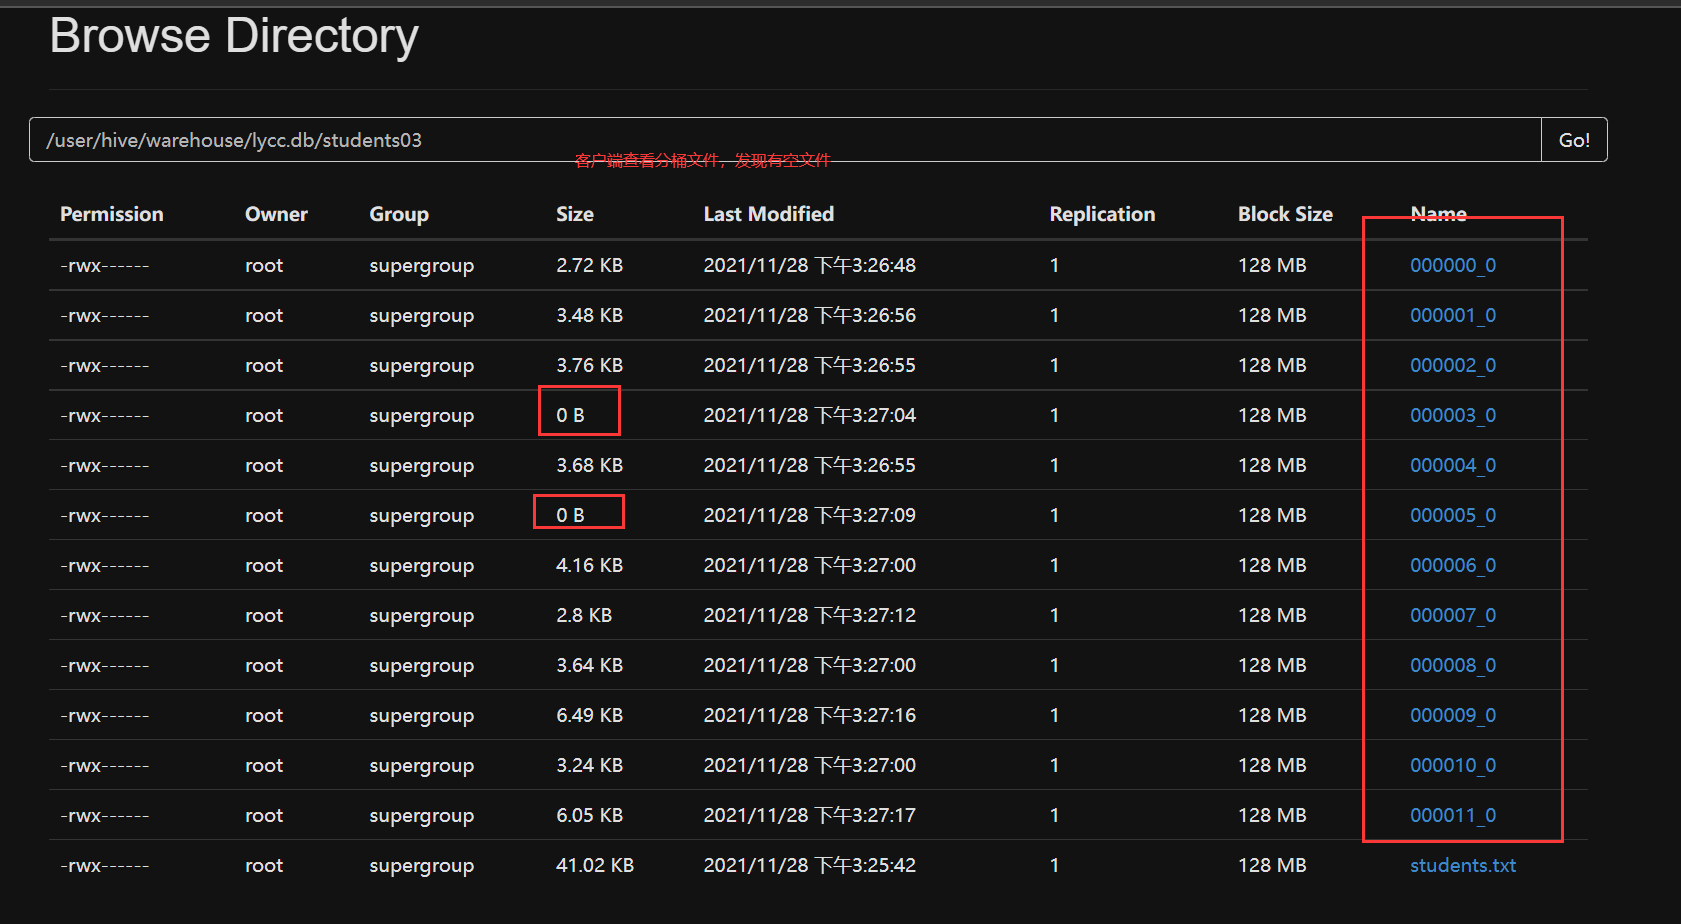The height and width of the screenshot is (924, 1681).
Task: Click owner root in 000000_0 row
Action: 264,265
